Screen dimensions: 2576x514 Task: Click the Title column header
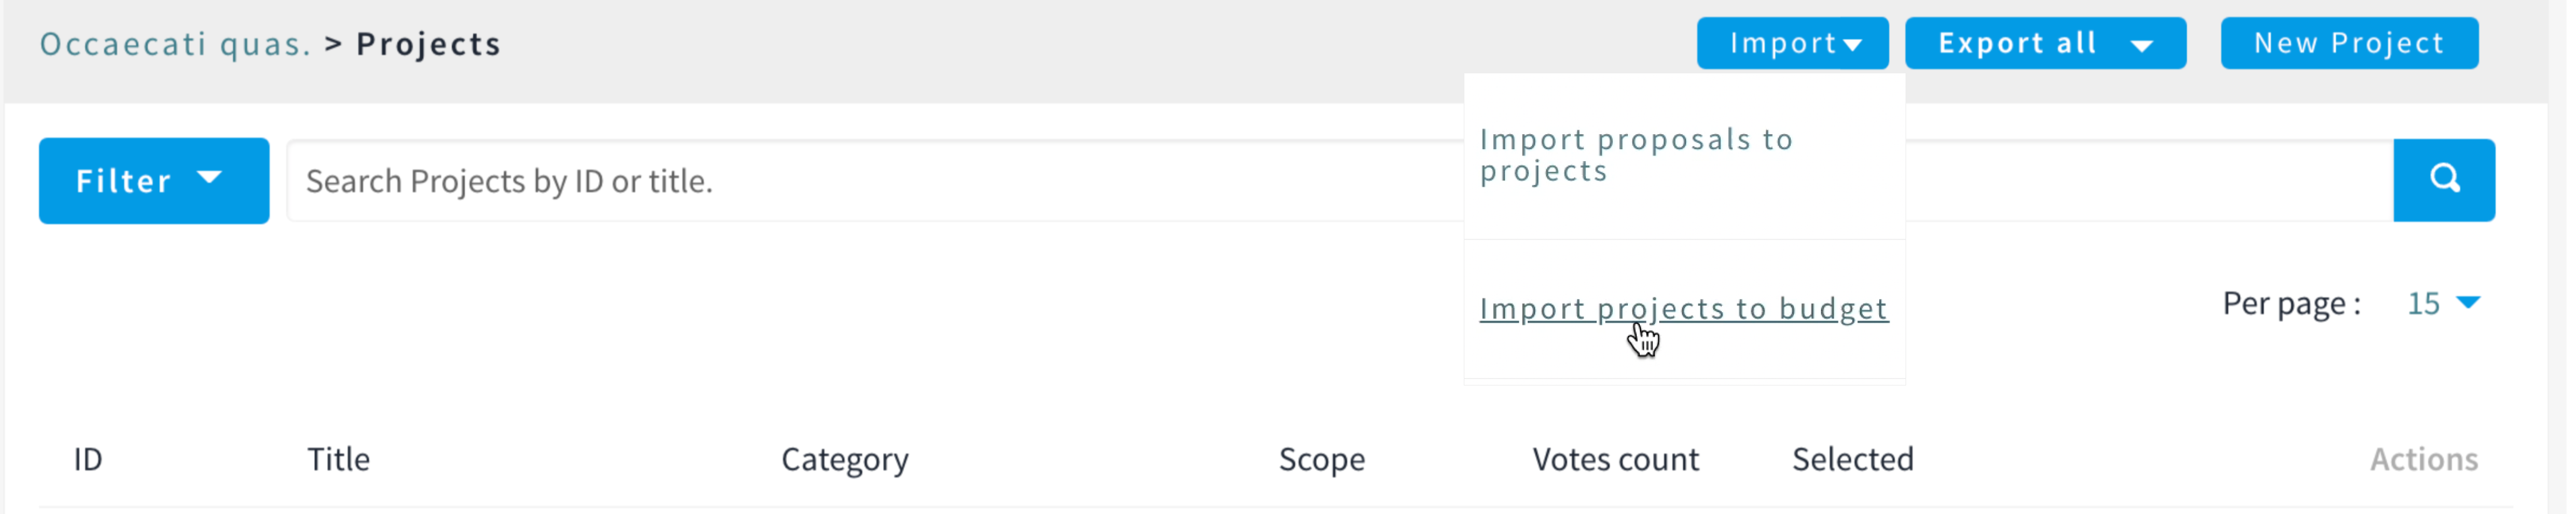[339, 460]
